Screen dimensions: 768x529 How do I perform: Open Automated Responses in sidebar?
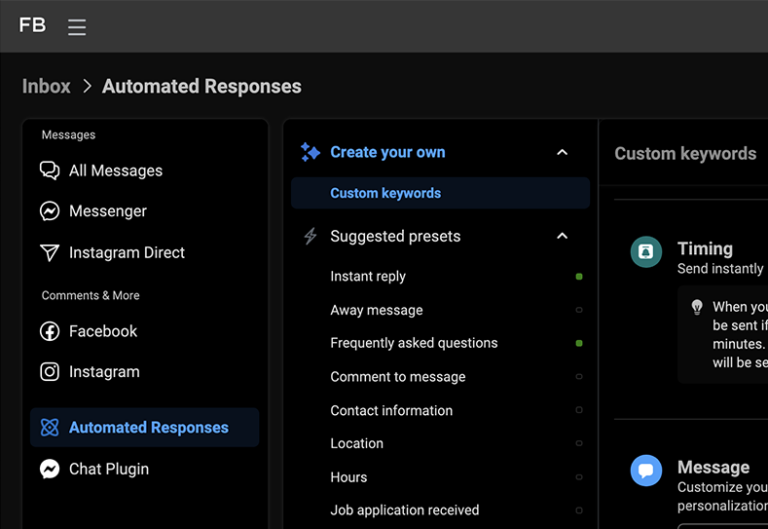(148, 428)
